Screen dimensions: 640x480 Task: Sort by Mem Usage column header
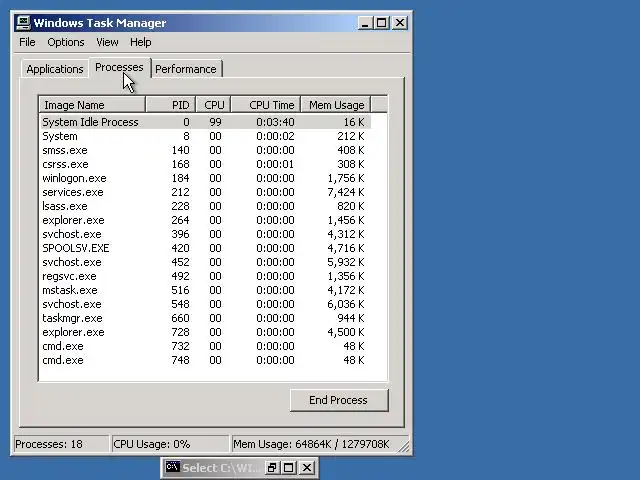336,105
